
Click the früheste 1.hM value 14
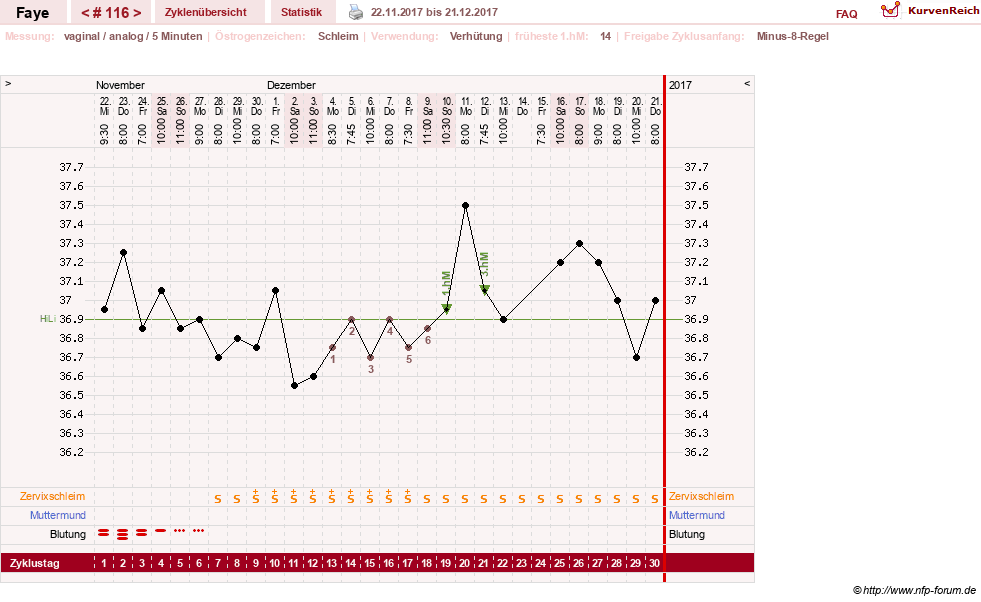pos(606,36)
